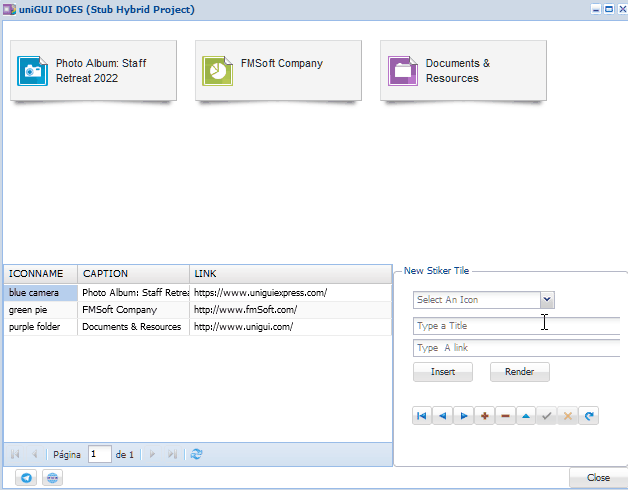Click the green pie chart icon
The height and width of the screenshot is (490, 628).
[x=217, y=71]
